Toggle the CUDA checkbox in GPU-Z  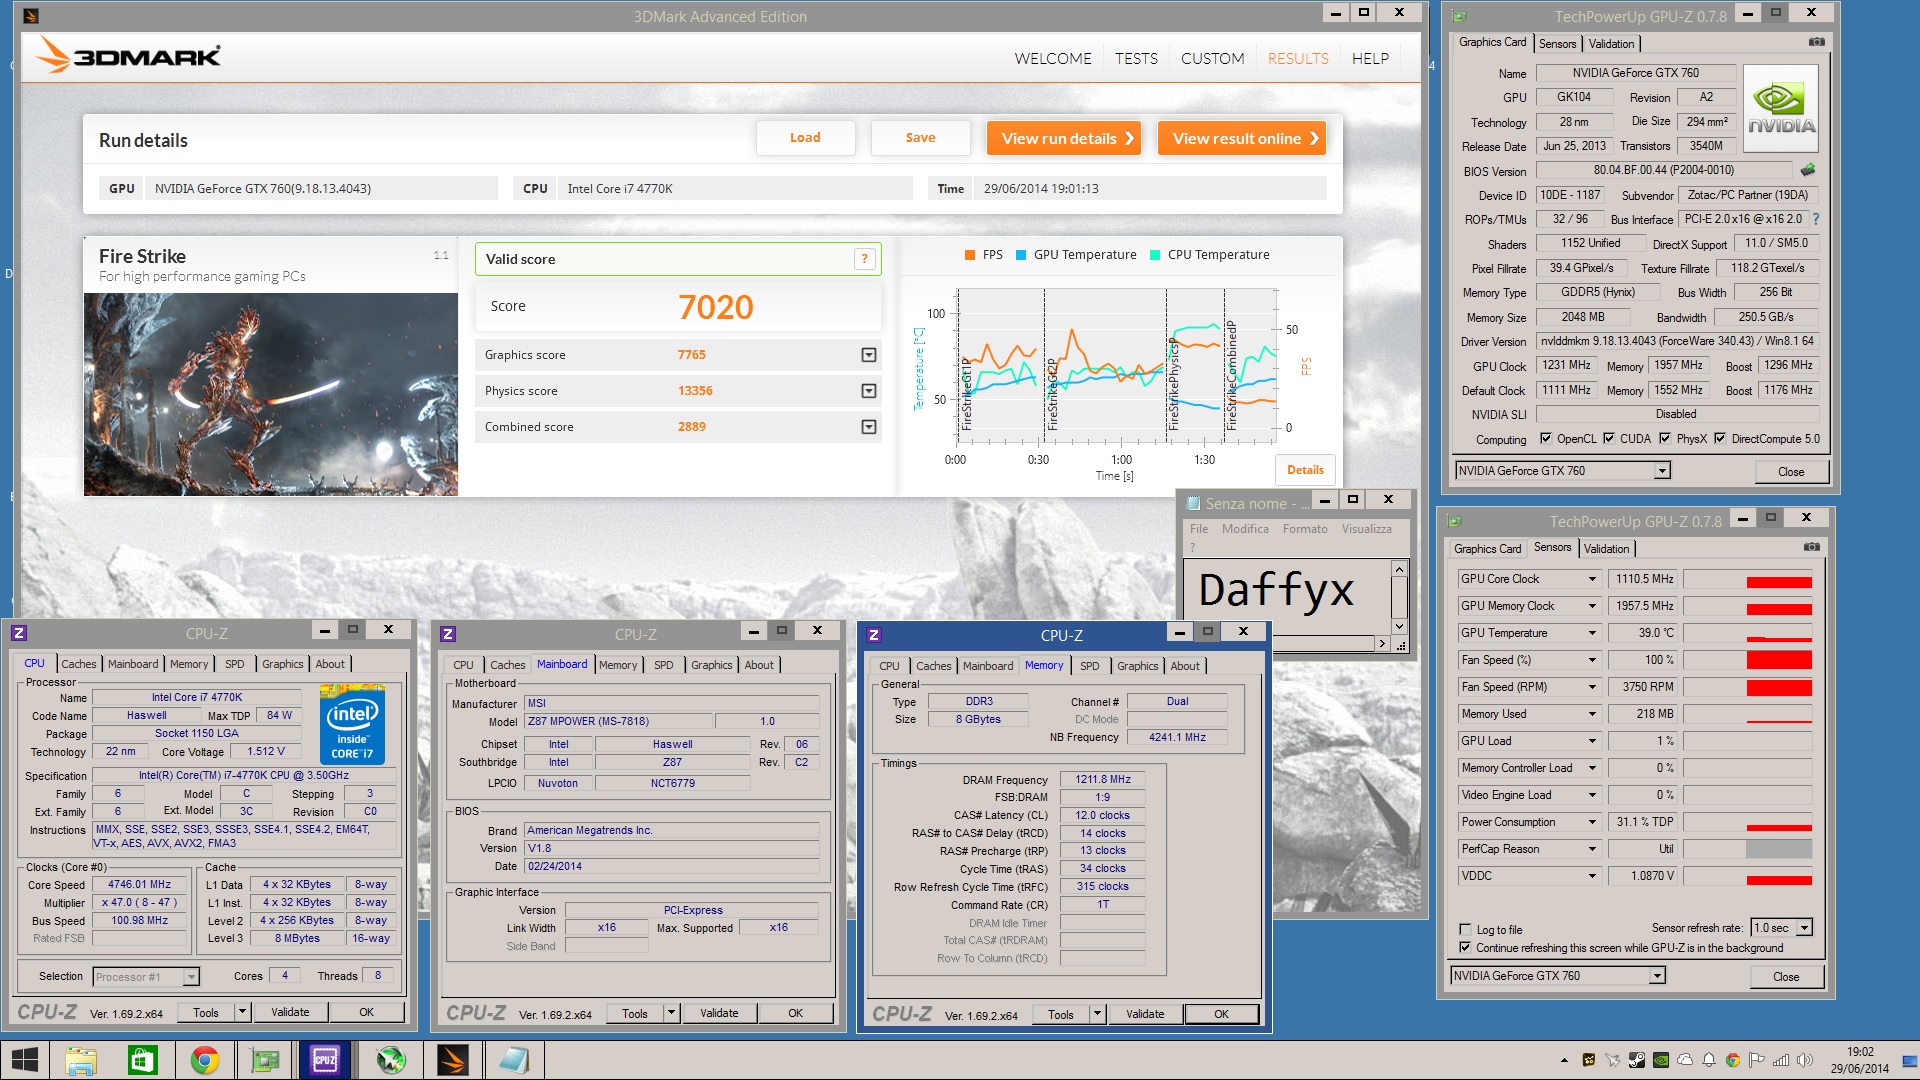click(1609, 438)
